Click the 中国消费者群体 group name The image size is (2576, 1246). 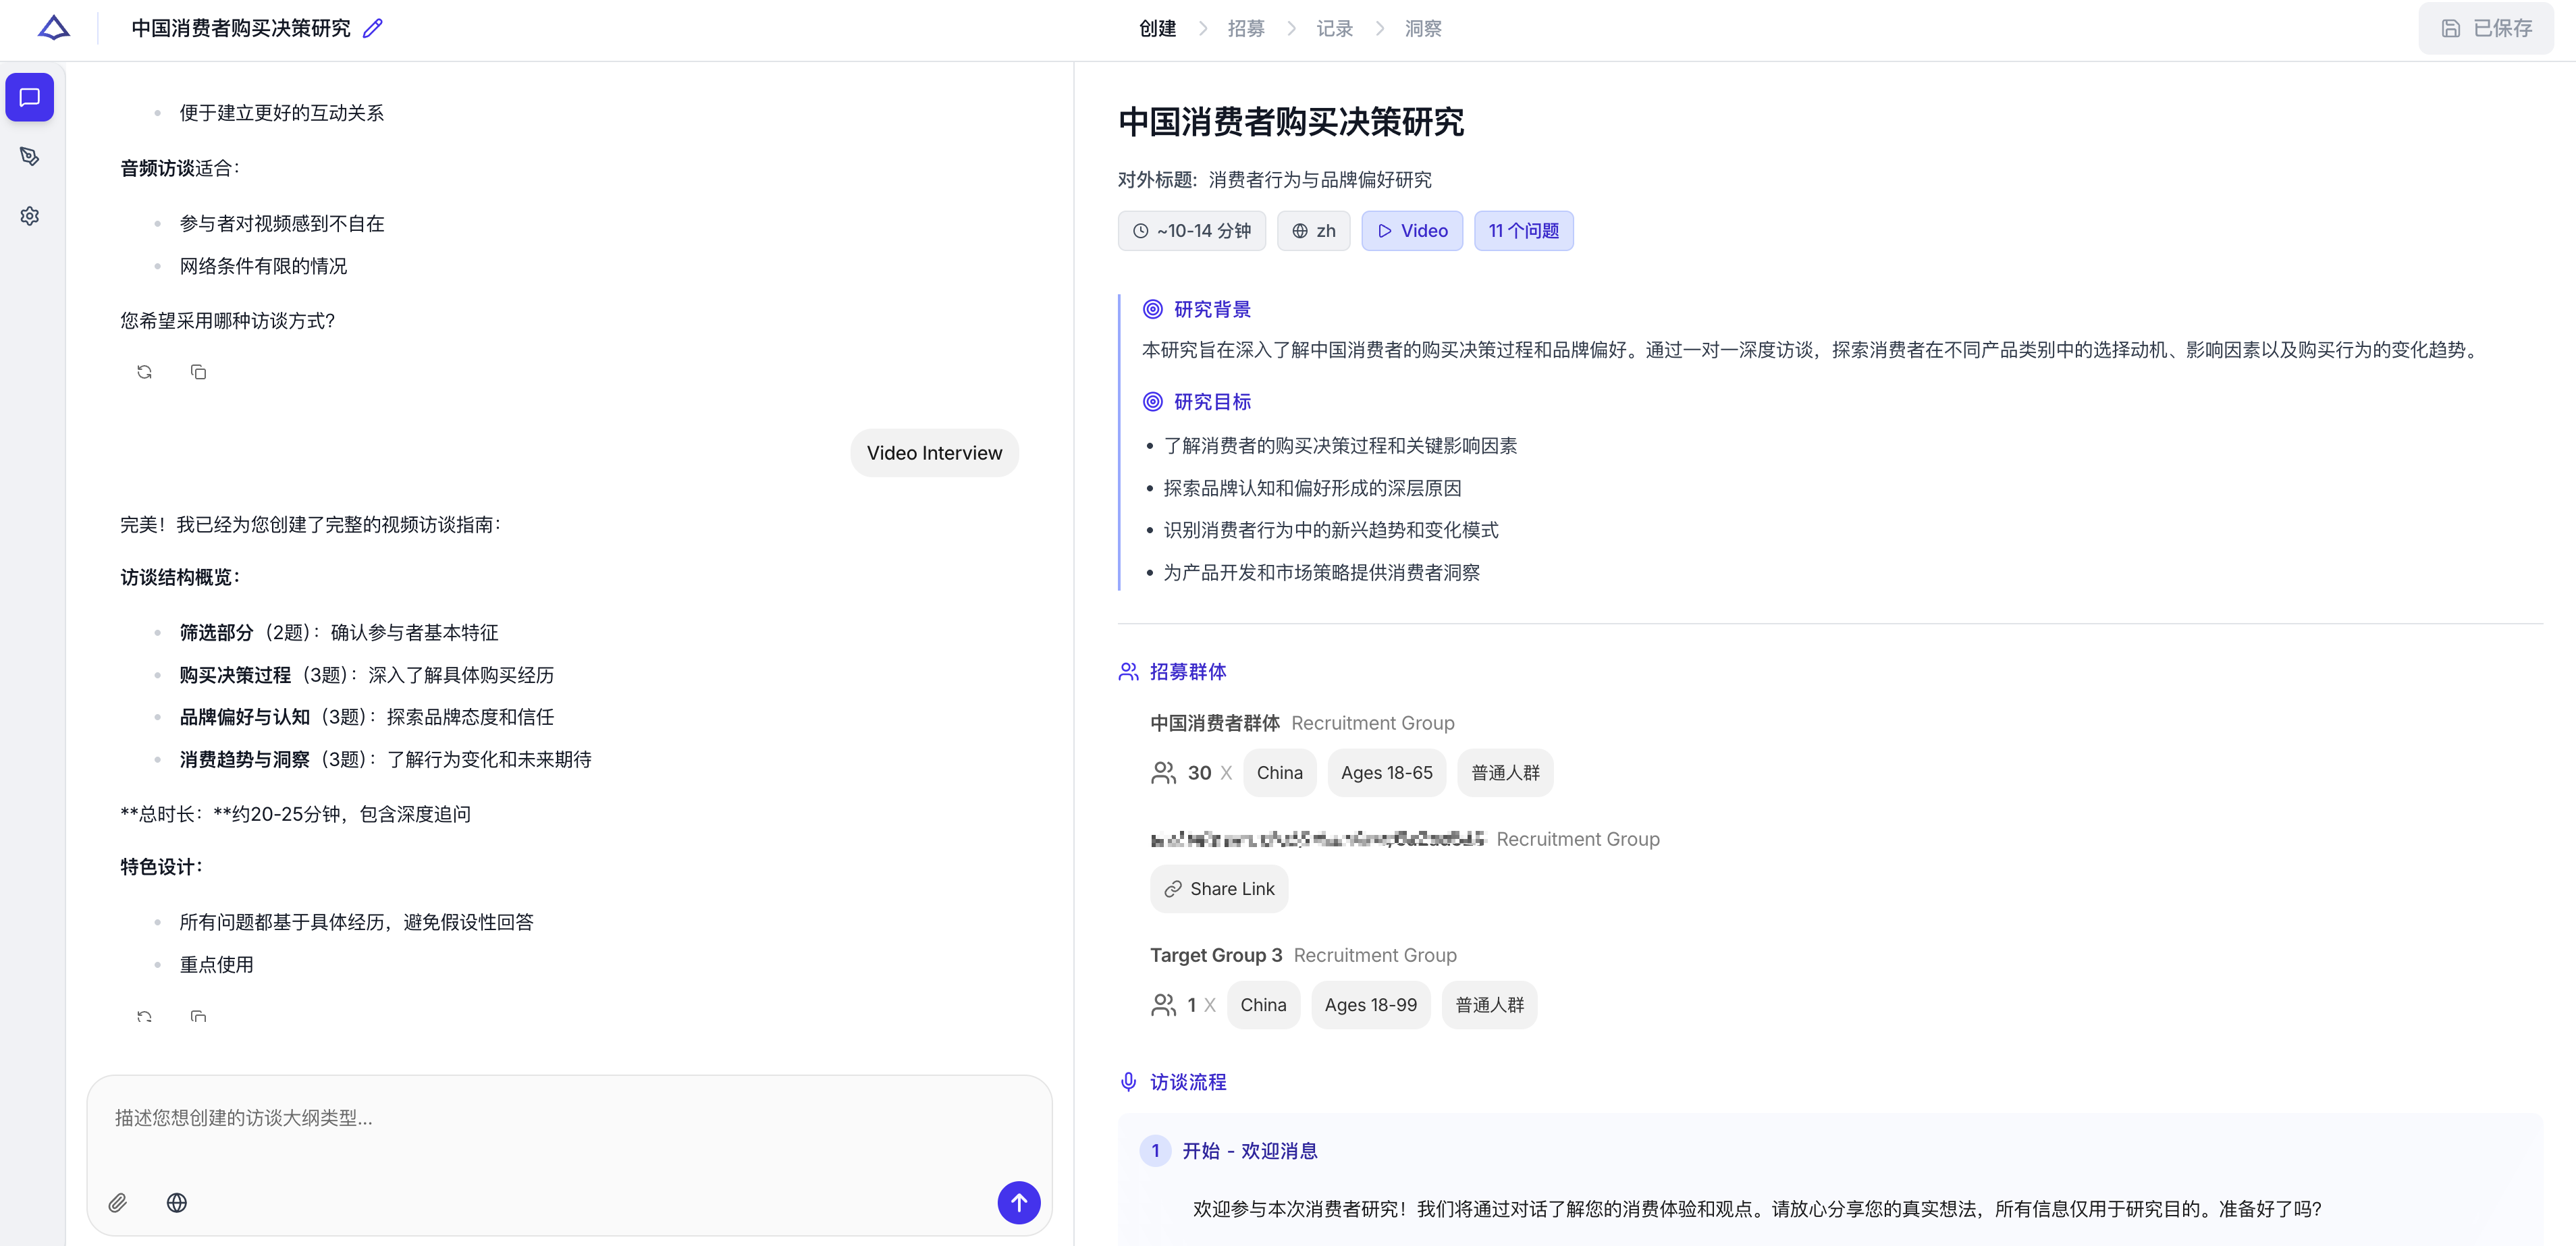pos(1214,723)
